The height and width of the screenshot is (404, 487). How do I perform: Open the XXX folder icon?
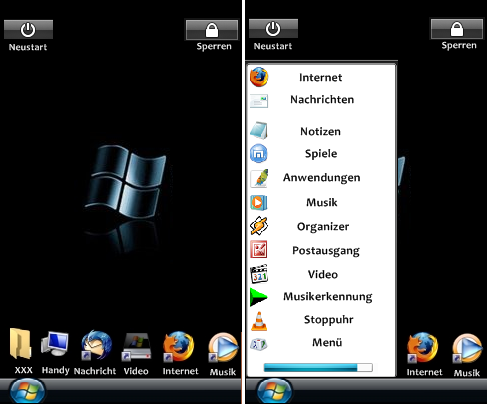[21, 344]
